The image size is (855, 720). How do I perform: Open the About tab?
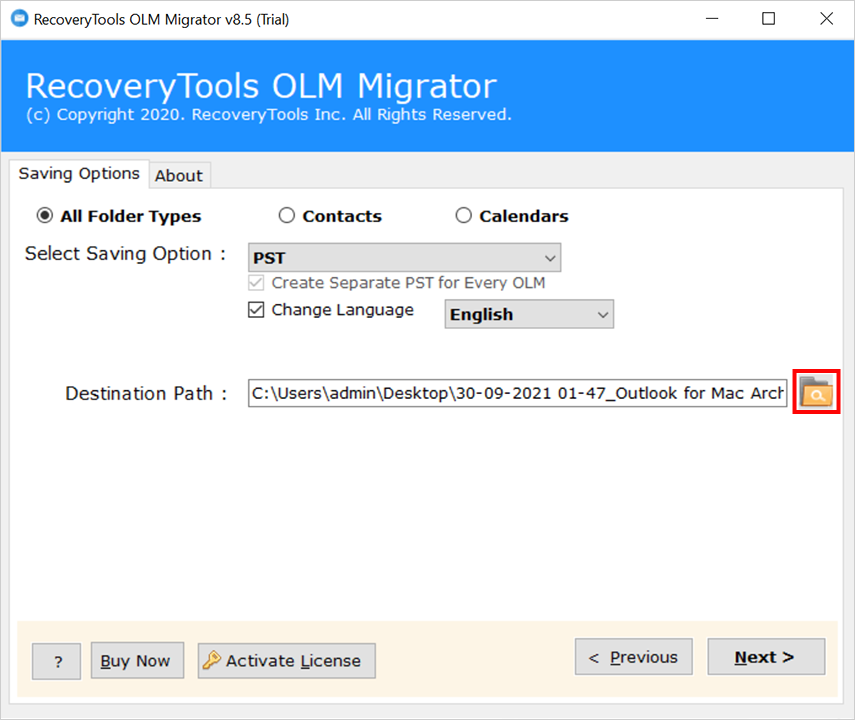[x=179, y=176]
